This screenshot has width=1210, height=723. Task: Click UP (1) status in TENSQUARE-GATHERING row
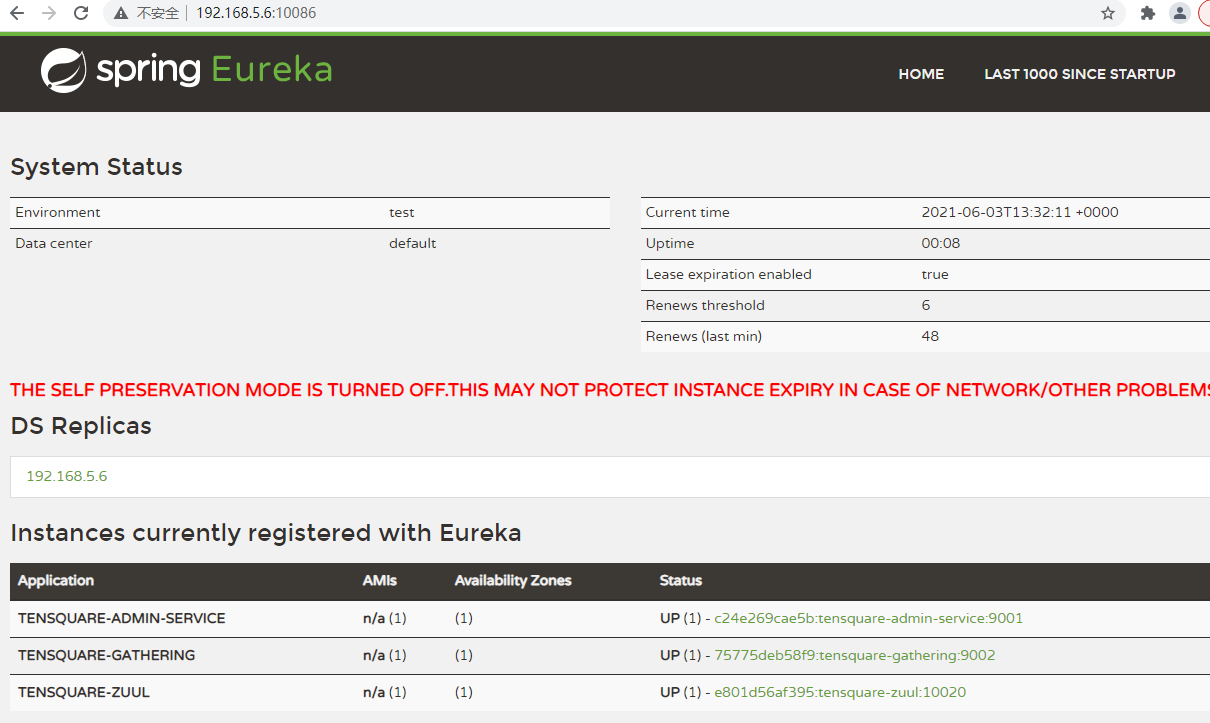pos(681,655)
